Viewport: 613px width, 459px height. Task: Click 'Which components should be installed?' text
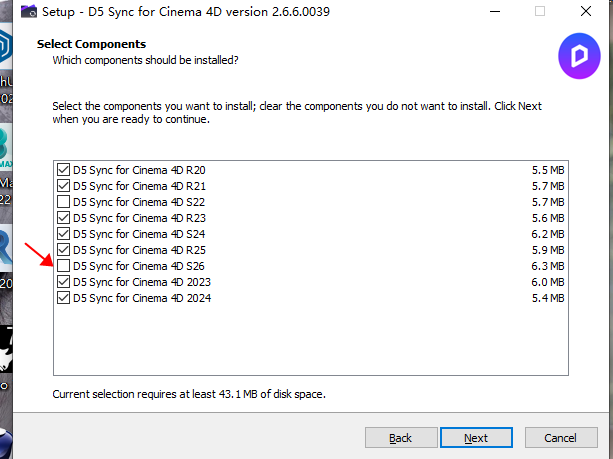click(145, 60)
